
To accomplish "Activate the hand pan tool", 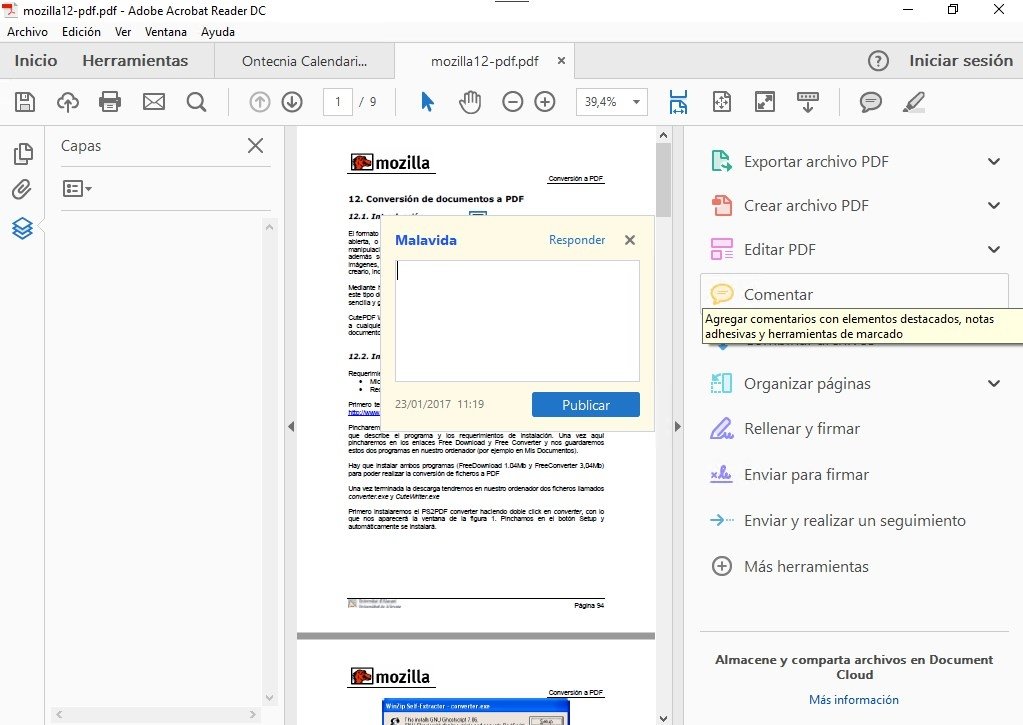I will (470, 102).
